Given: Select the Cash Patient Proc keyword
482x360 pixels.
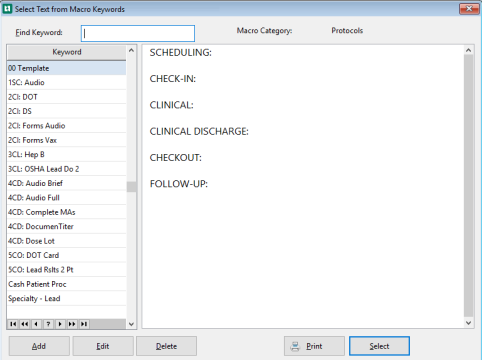Looking at the screenshot, I should 67,284.
